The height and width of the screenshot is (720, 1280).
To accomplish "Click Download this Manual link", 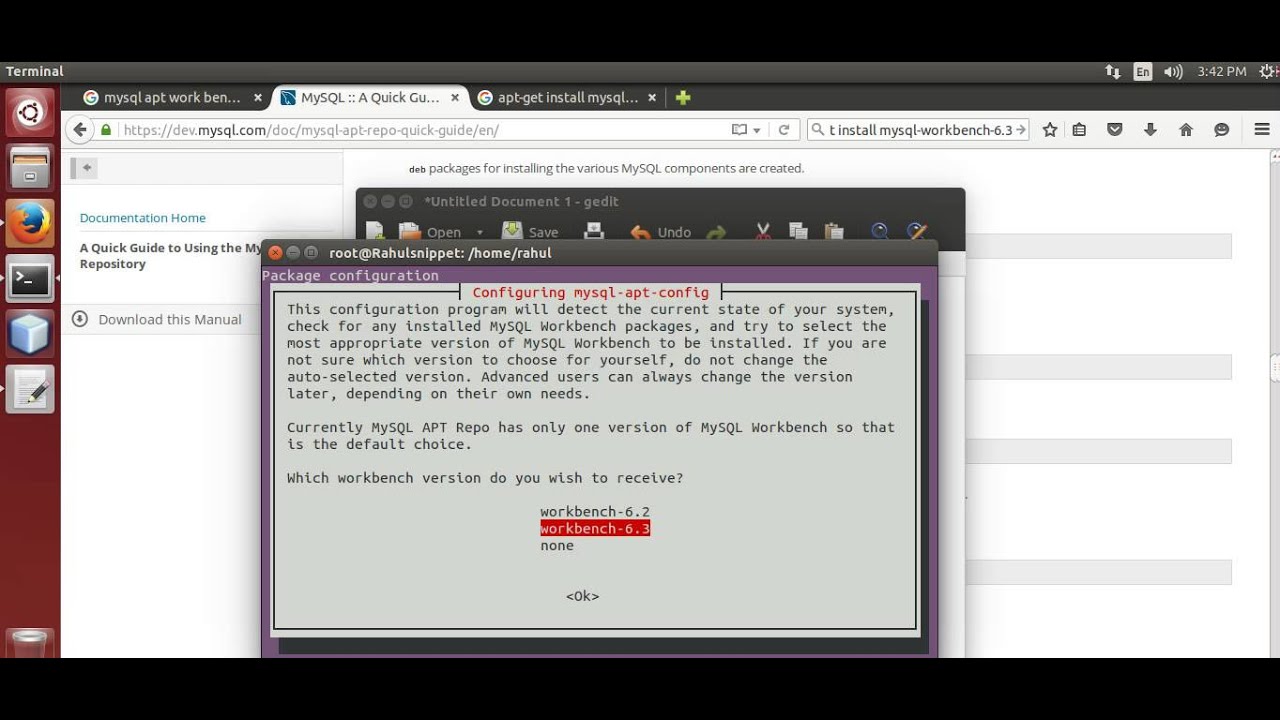I will pos(170,320).
